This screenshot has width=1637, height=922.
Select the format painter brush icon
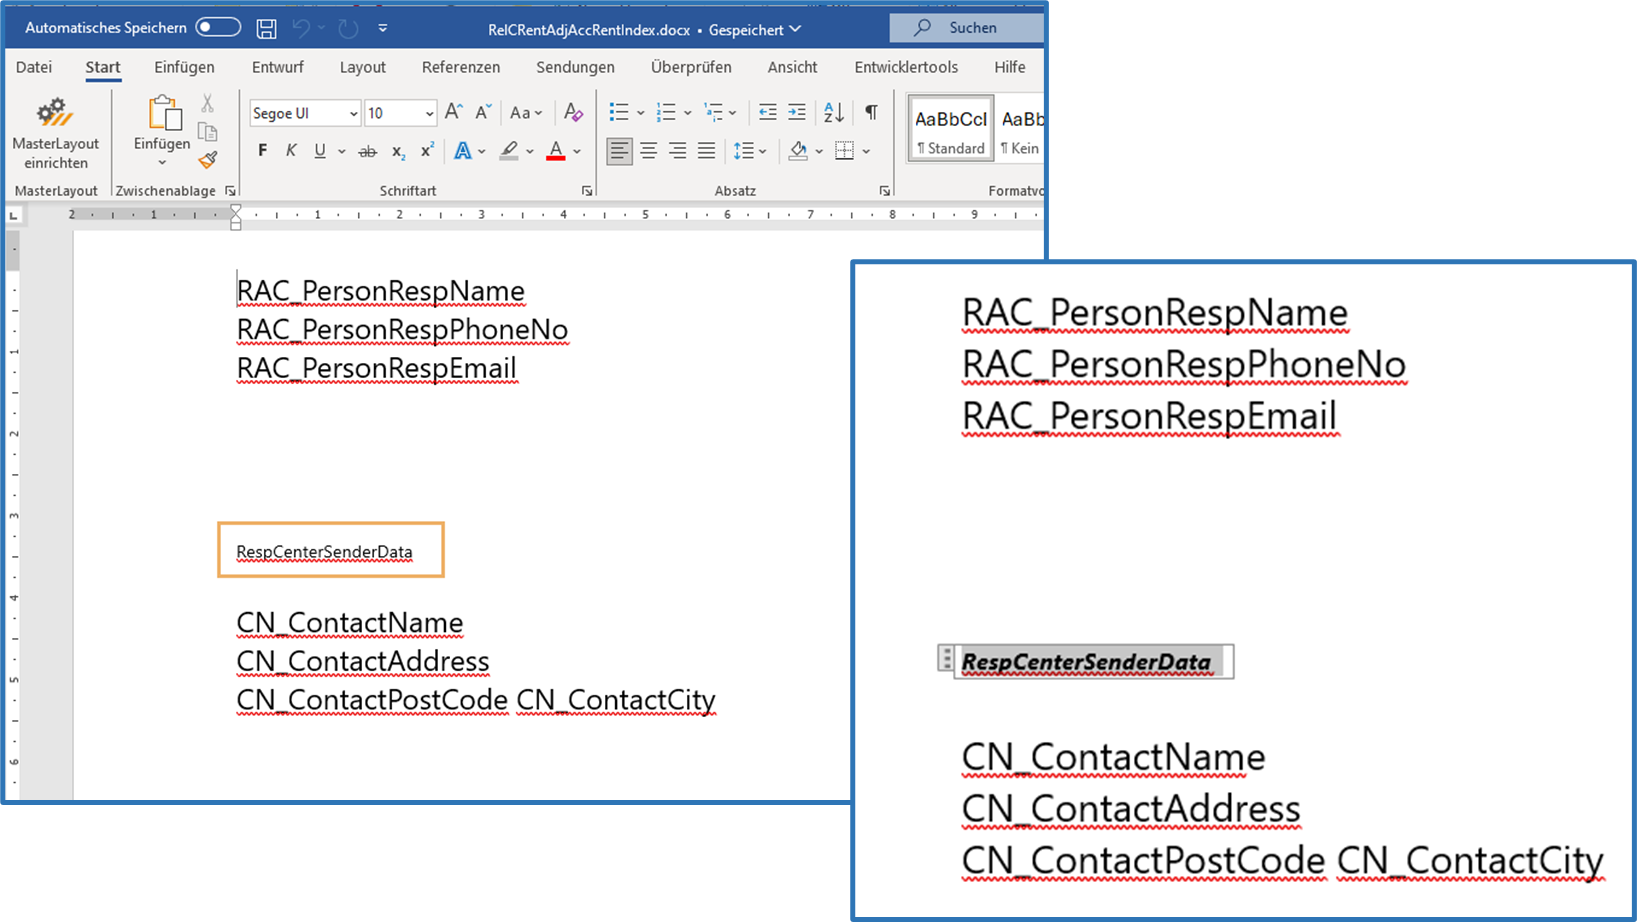pos(208,160)
